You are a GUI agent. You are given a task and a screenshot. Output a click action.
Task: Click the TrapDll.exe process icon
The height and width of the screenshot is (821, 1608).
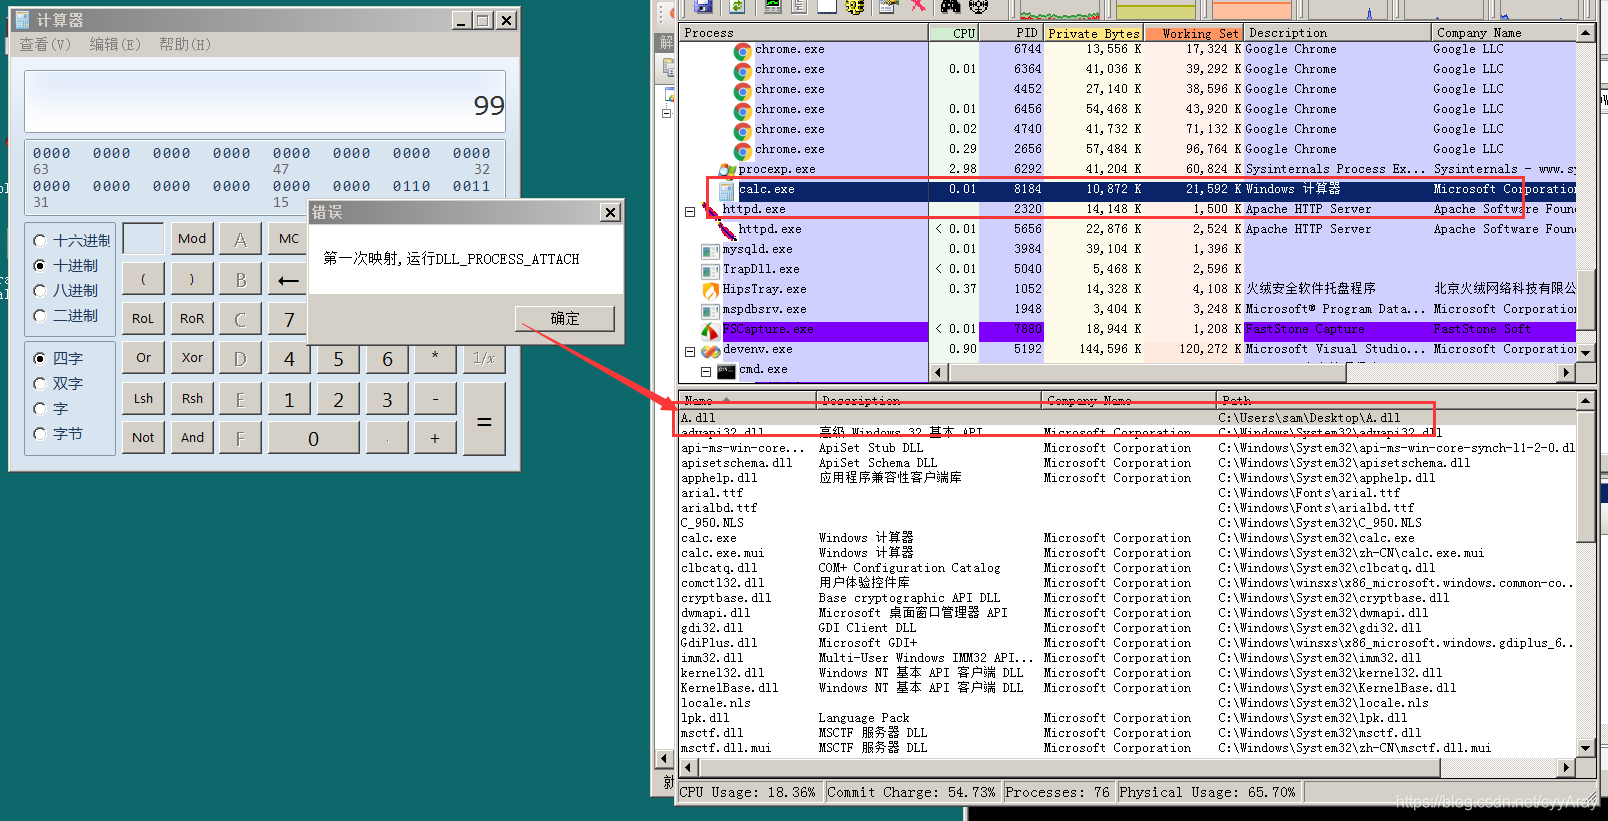710,270
